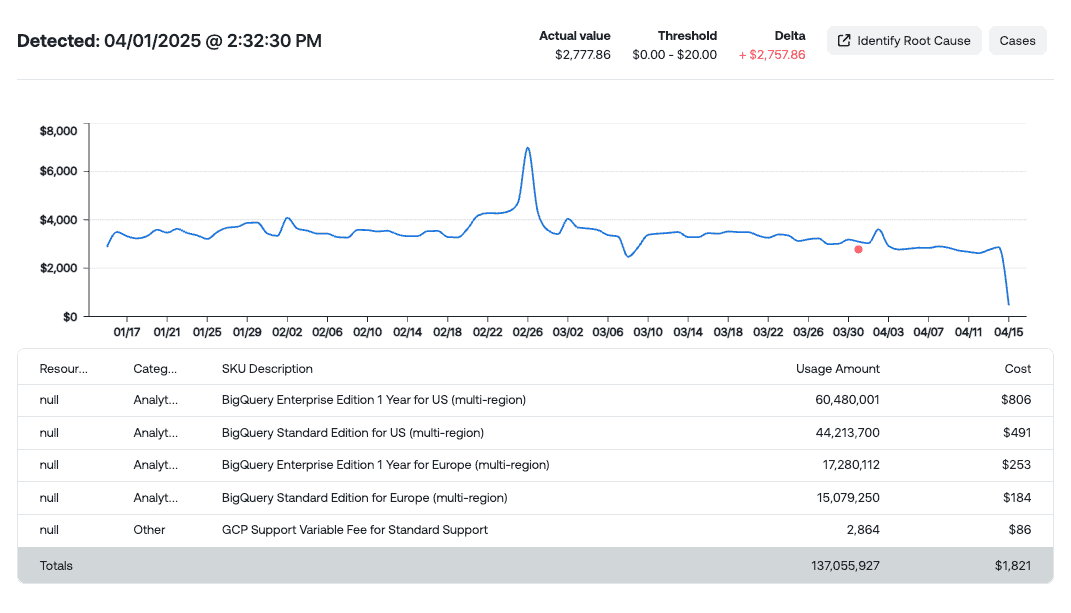1071x613 pixels.
Task: Click the Cost column header
Action: coord(1017,368)
